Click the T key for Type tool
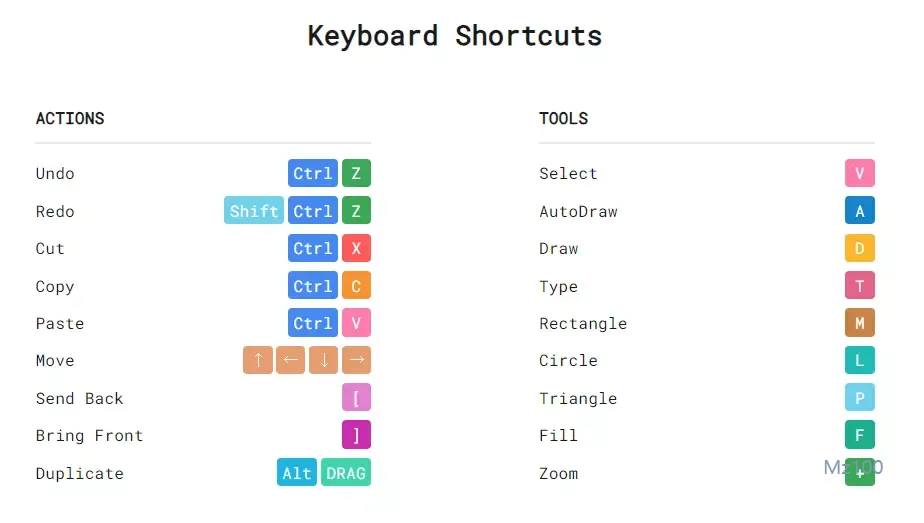The height and width of the screenshot is (523, 924). 860,286
